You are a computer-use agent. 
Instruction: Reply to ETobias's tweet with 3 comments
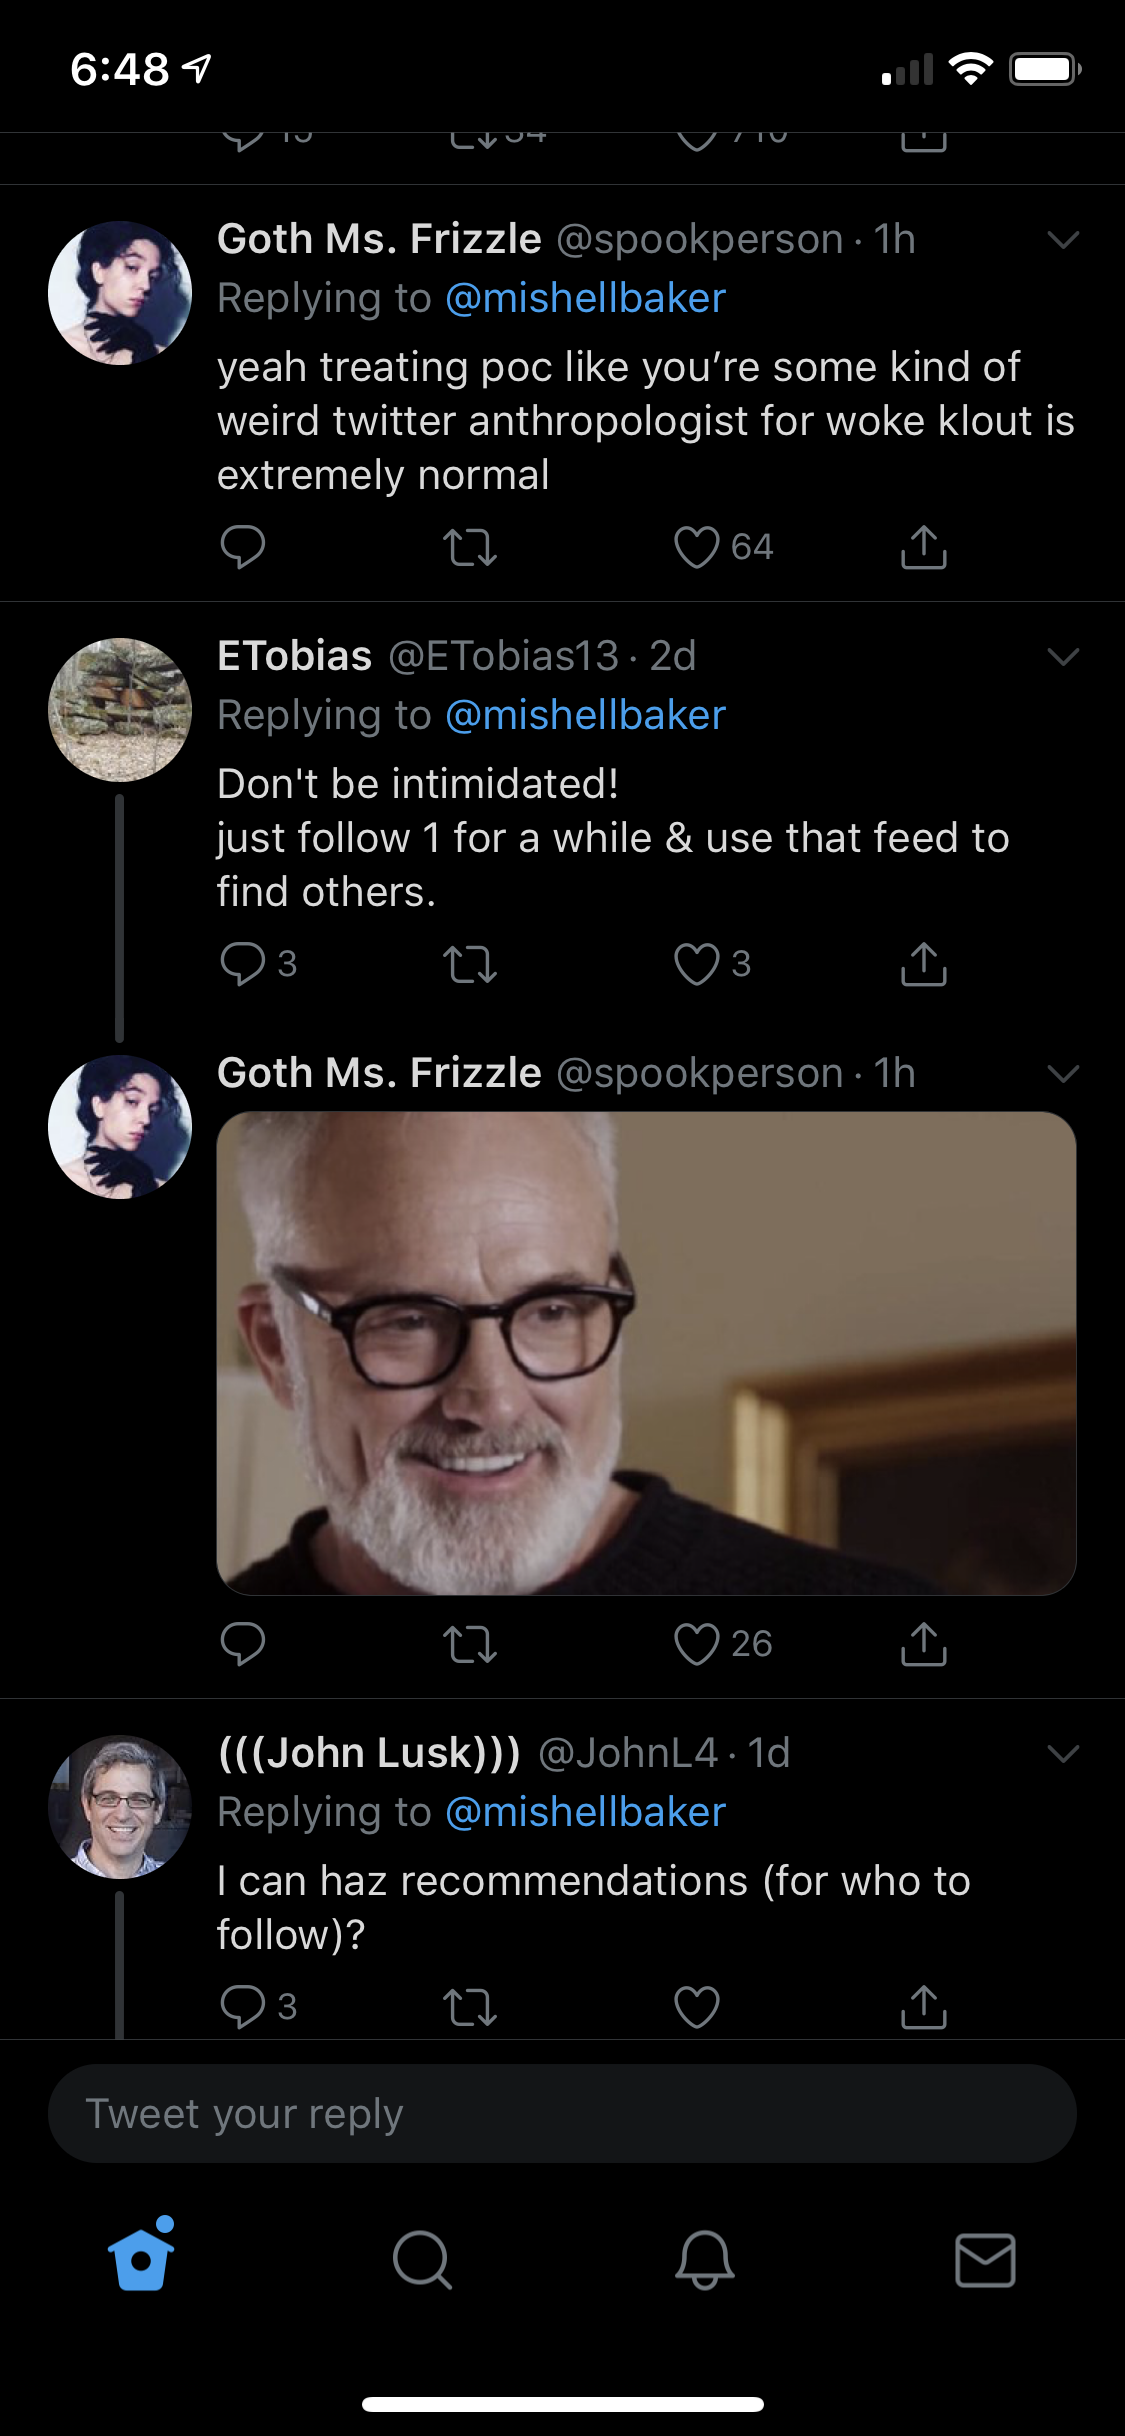[x=243, y=964]
